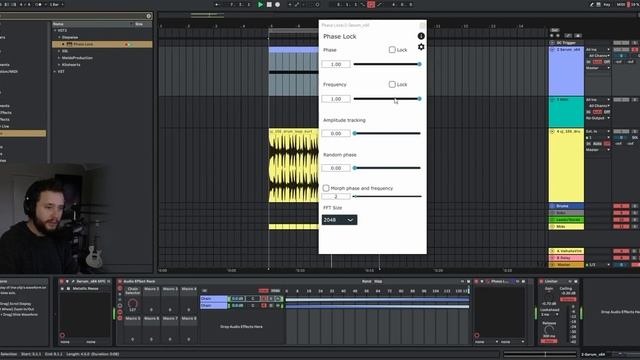Collapse the Dispense folder in browser

[59, 37]
